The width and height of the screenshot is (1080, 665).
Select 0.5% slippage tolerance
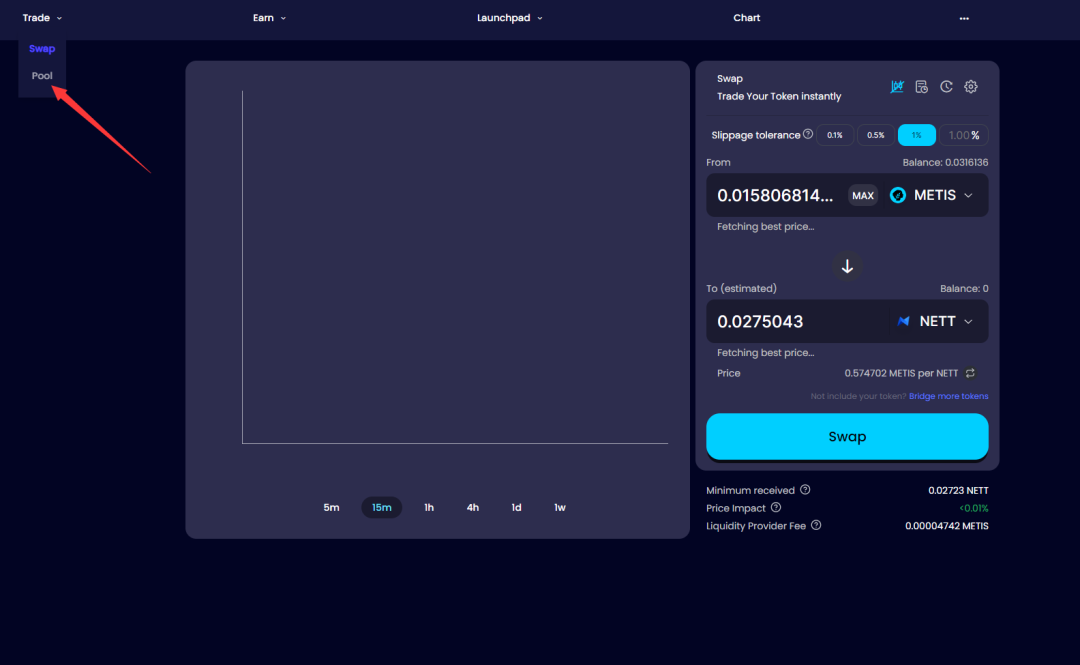tap(875, 135)
